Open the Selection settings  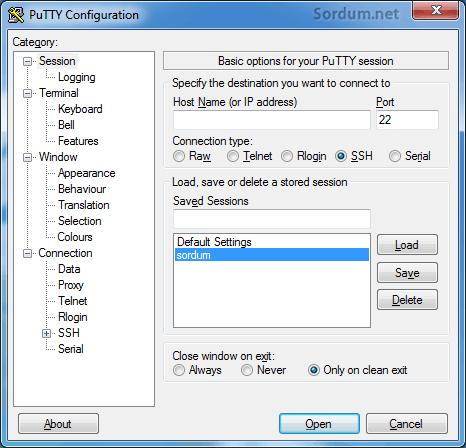tap(79, 221)
